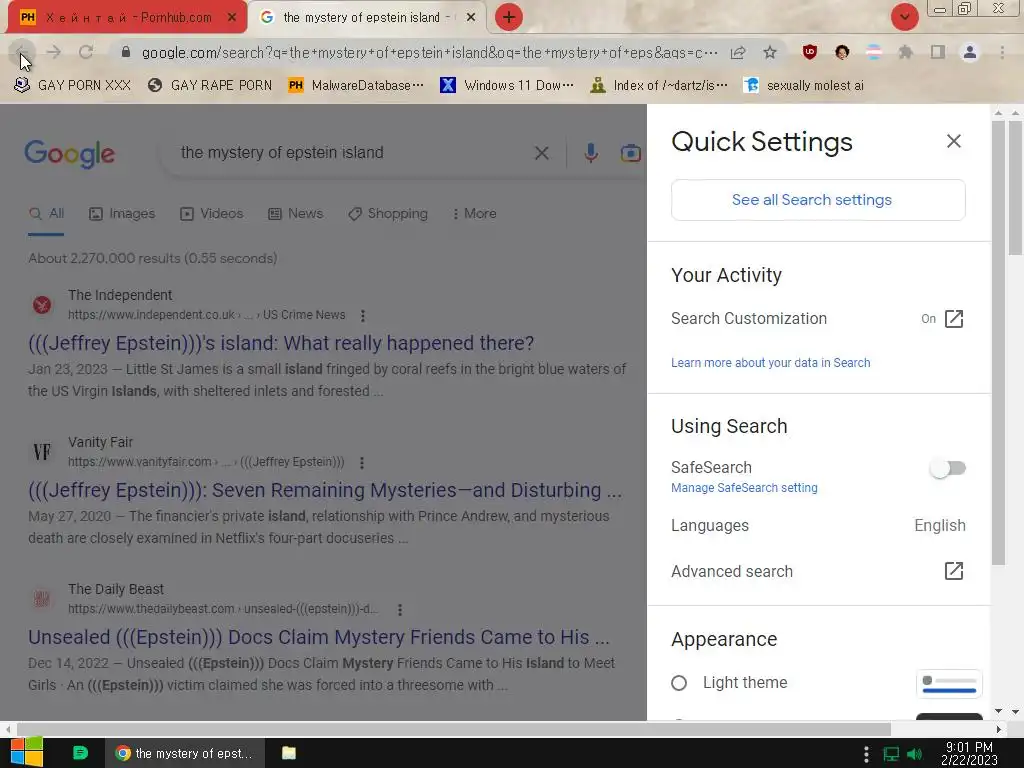The image size is (1024, 768).
Task: Open the uBlock Origin extension icon
Action: coord(810,52)
